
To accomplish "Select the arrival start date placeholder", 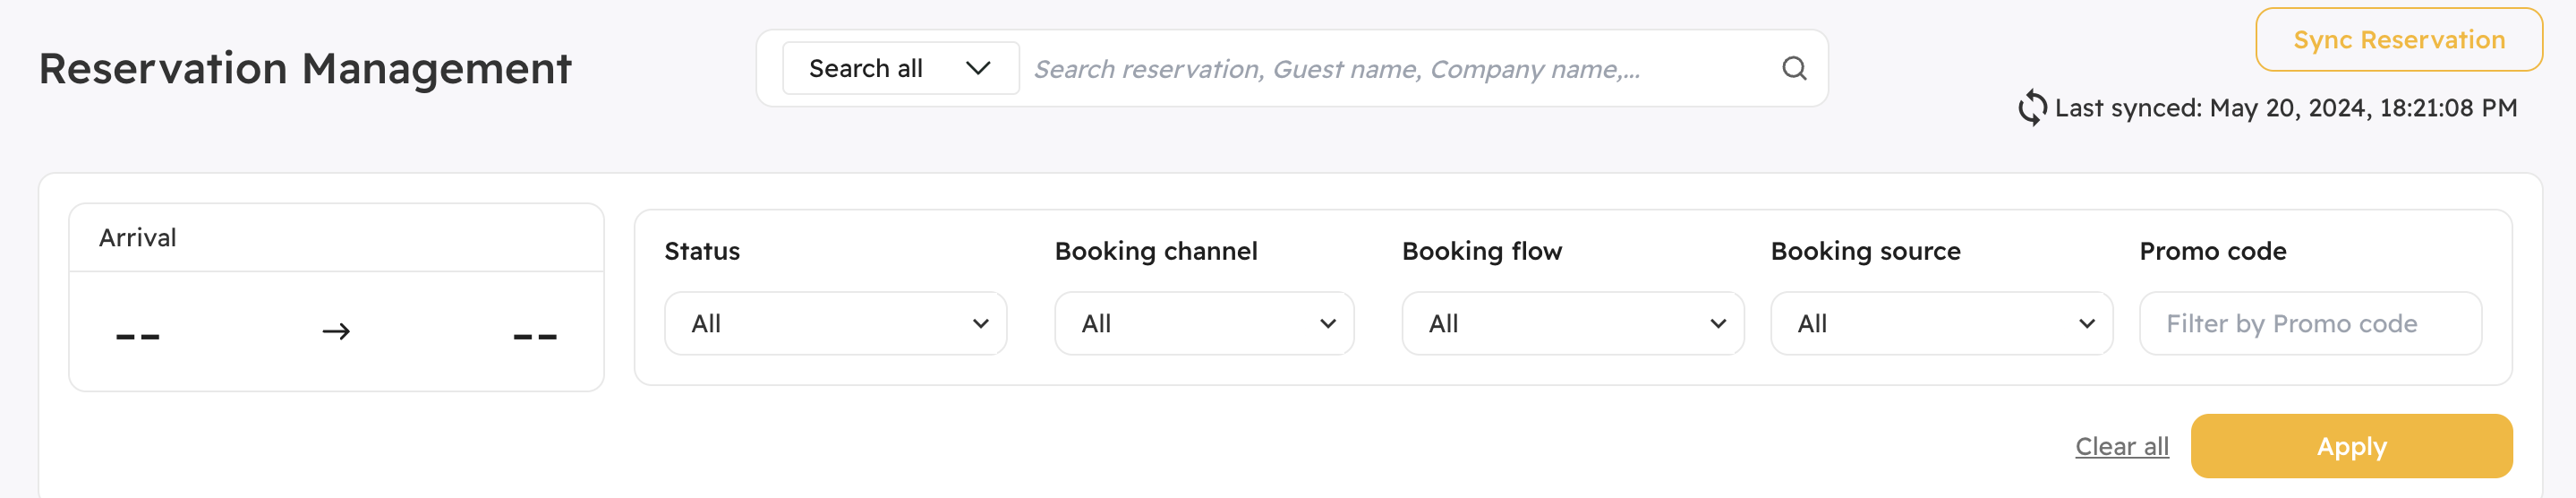I will pos(138,337).
